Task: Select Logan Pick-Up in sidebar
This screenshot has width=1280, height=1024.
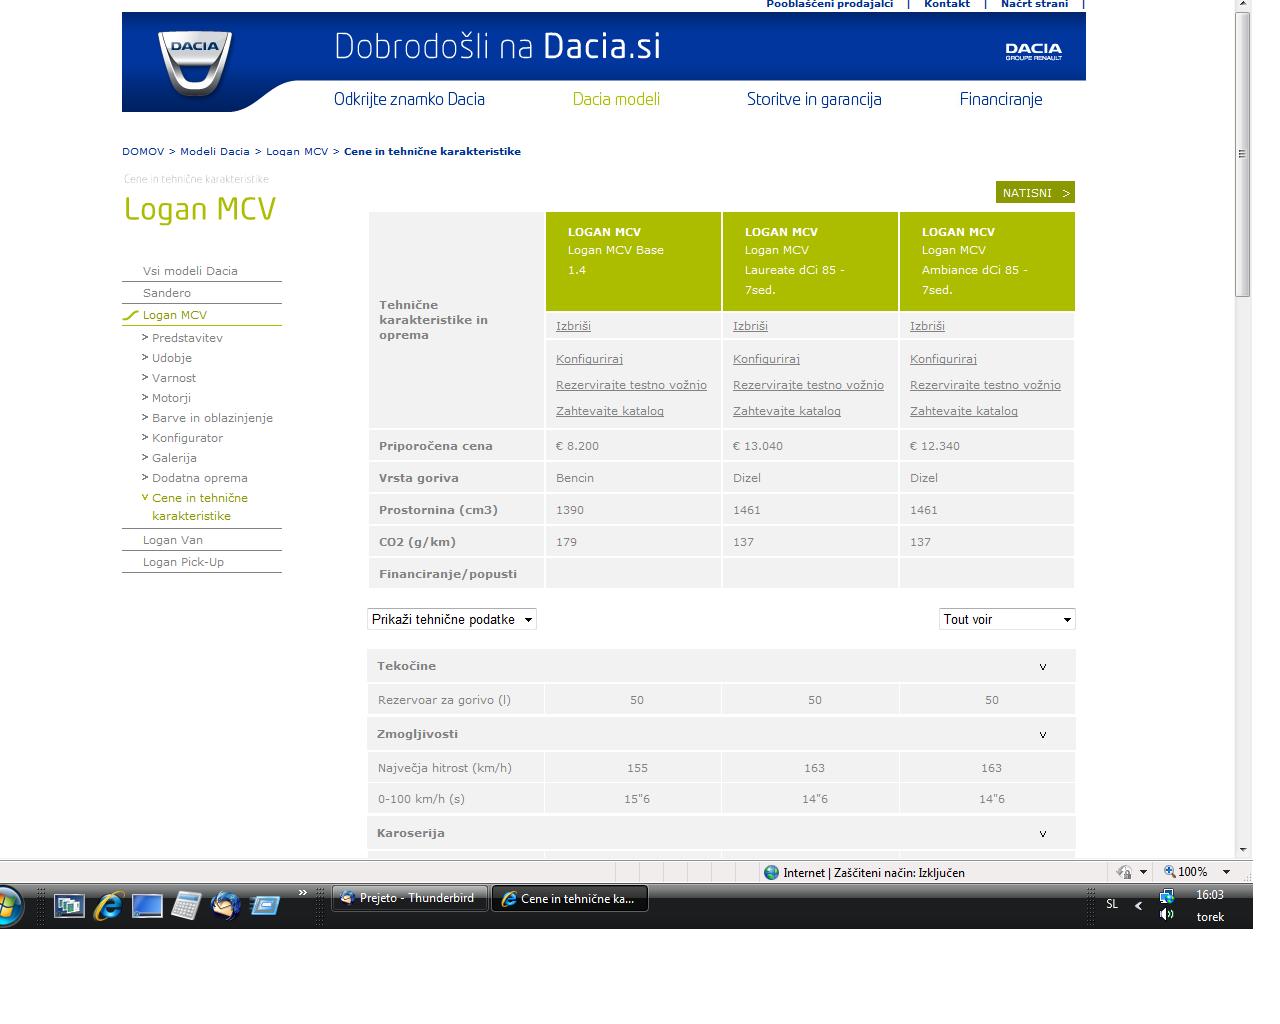Action: 183,562
